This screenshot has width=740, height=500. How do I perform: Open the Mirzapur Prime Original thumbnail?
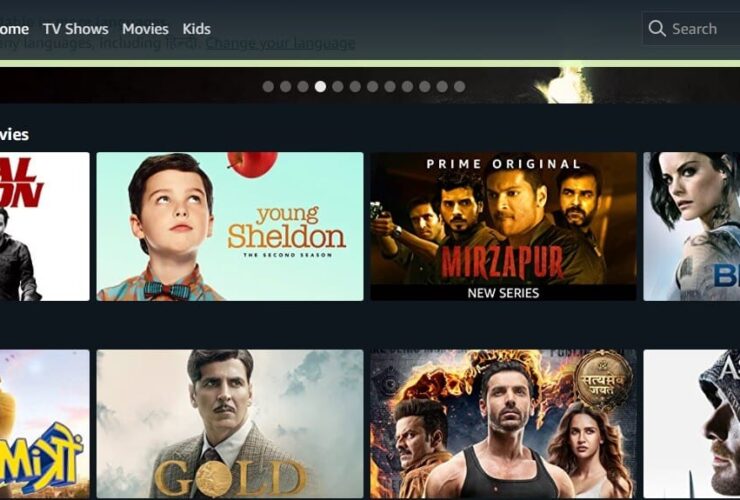click(x=503, y=226)
